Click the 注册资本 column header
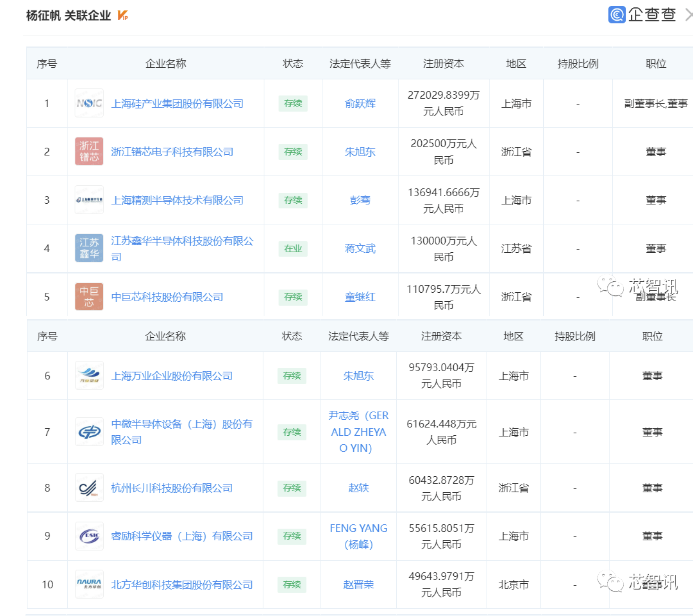 (443, 64)
